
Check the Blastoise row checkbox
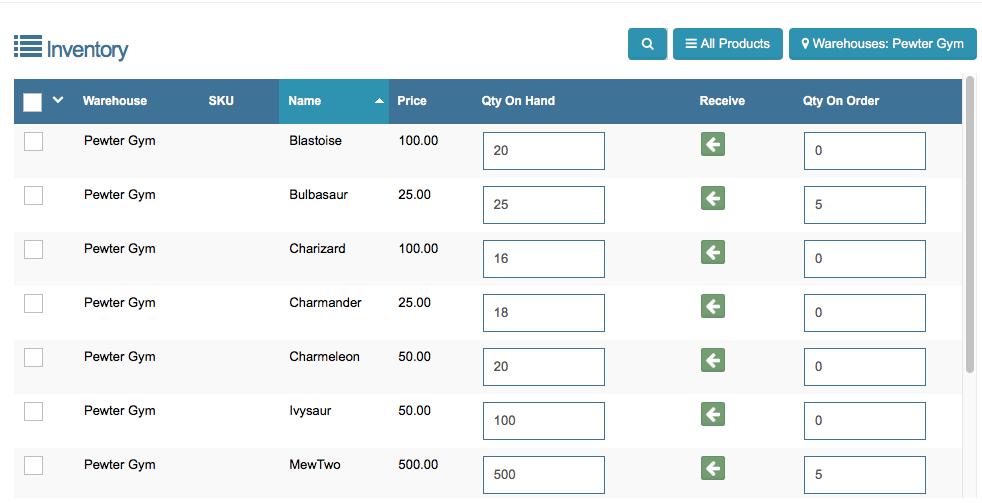tap(33, 141)
